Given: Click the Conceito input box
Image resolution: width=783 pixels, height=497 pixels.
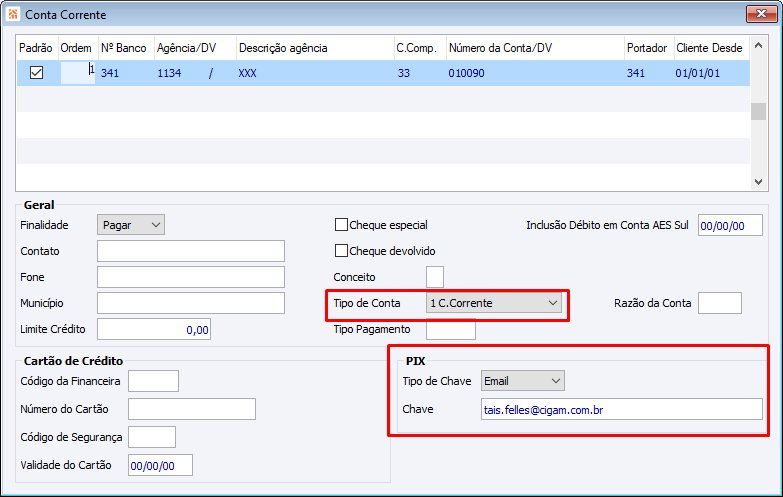Looking at the screenshot, I should [435, 277].
